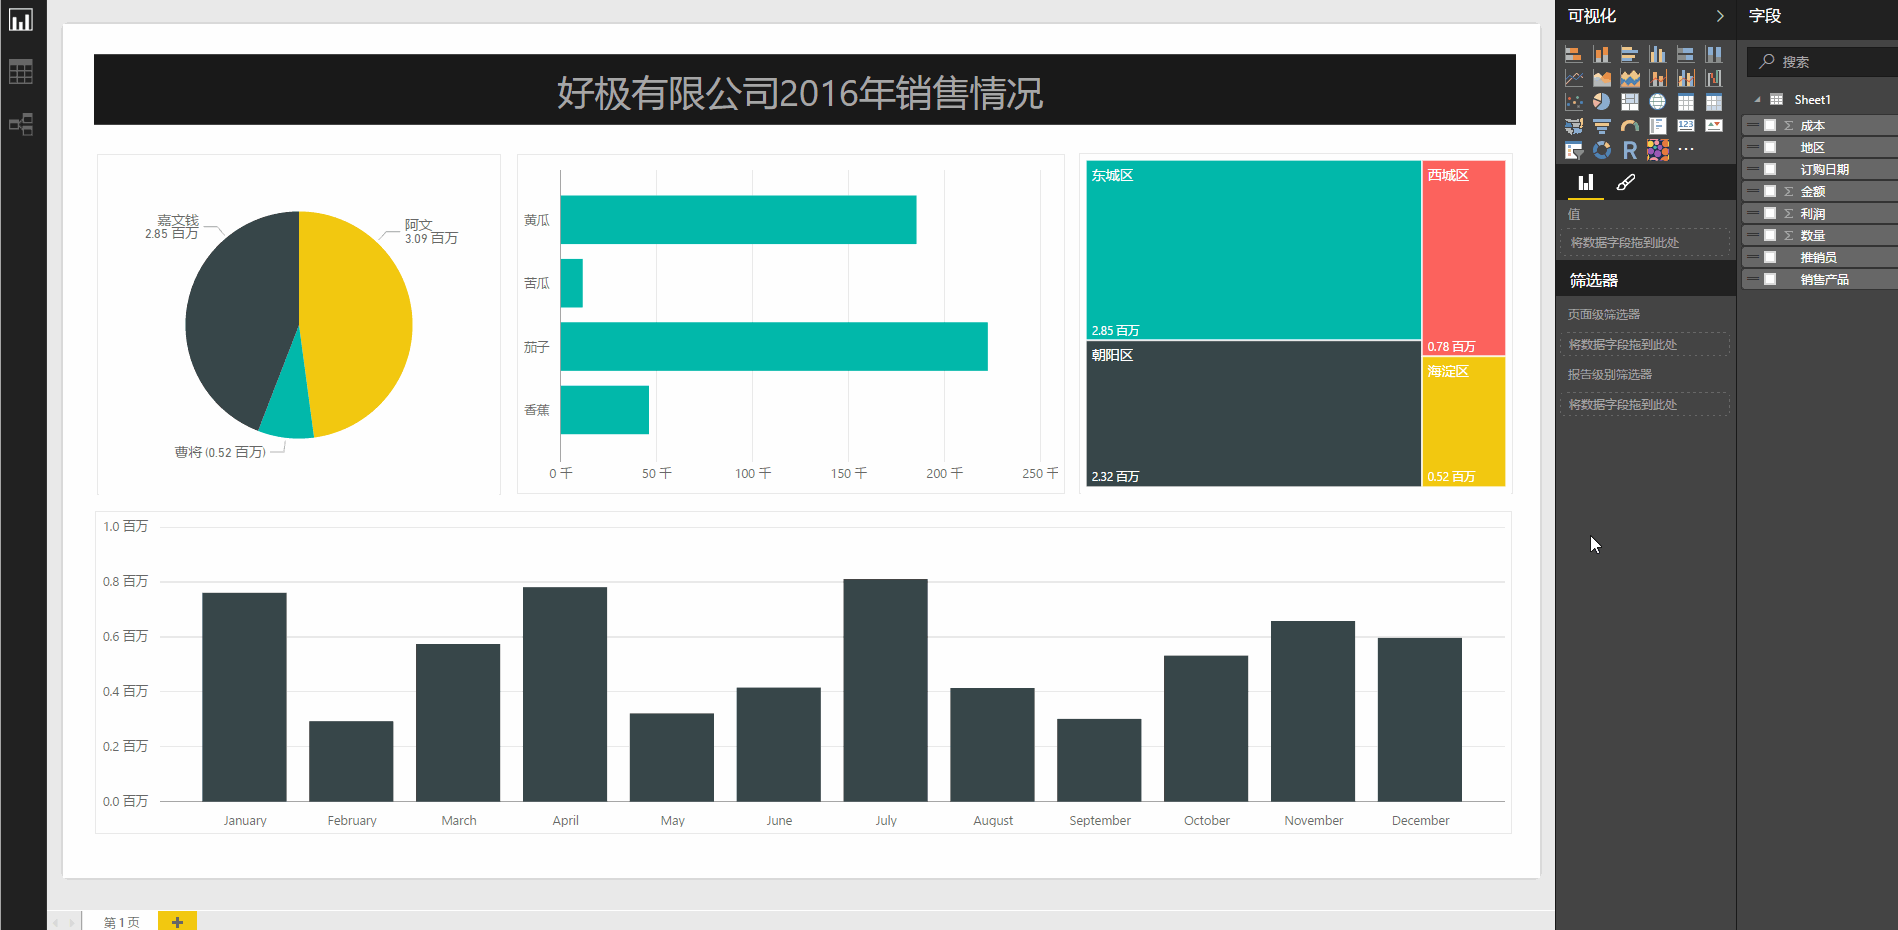Select the filled map visual
The height and width of the screenshot is (930, 1898).
(x=1573, y=126)
